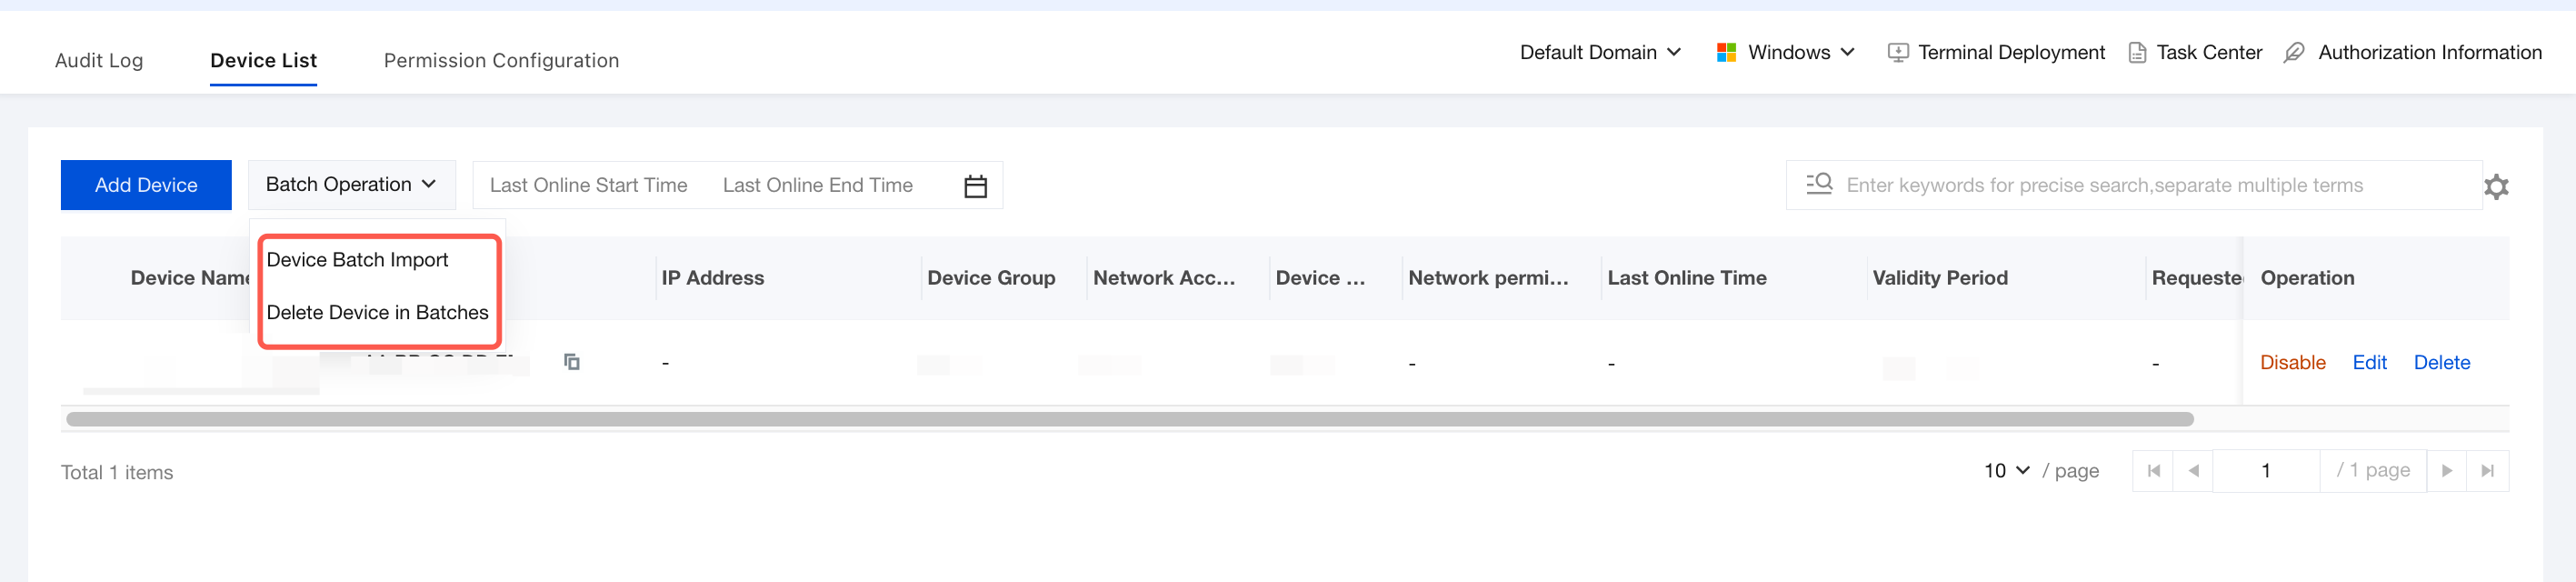Click the calendar icon in date range
2576x582 pixels.
(x=975, y=186)
